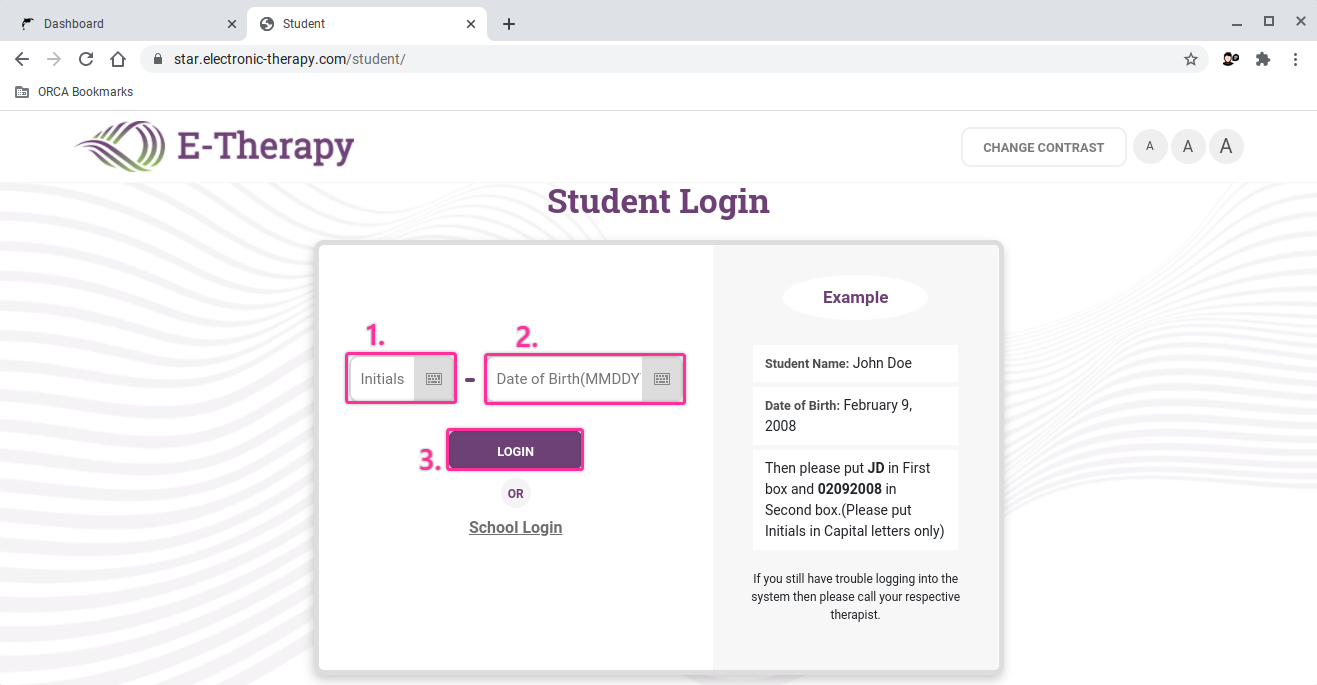Screen dimensions: 1317x685
Task: Click the E-Therapy logo
Action: pyautogui.click(x=214, y=146)
